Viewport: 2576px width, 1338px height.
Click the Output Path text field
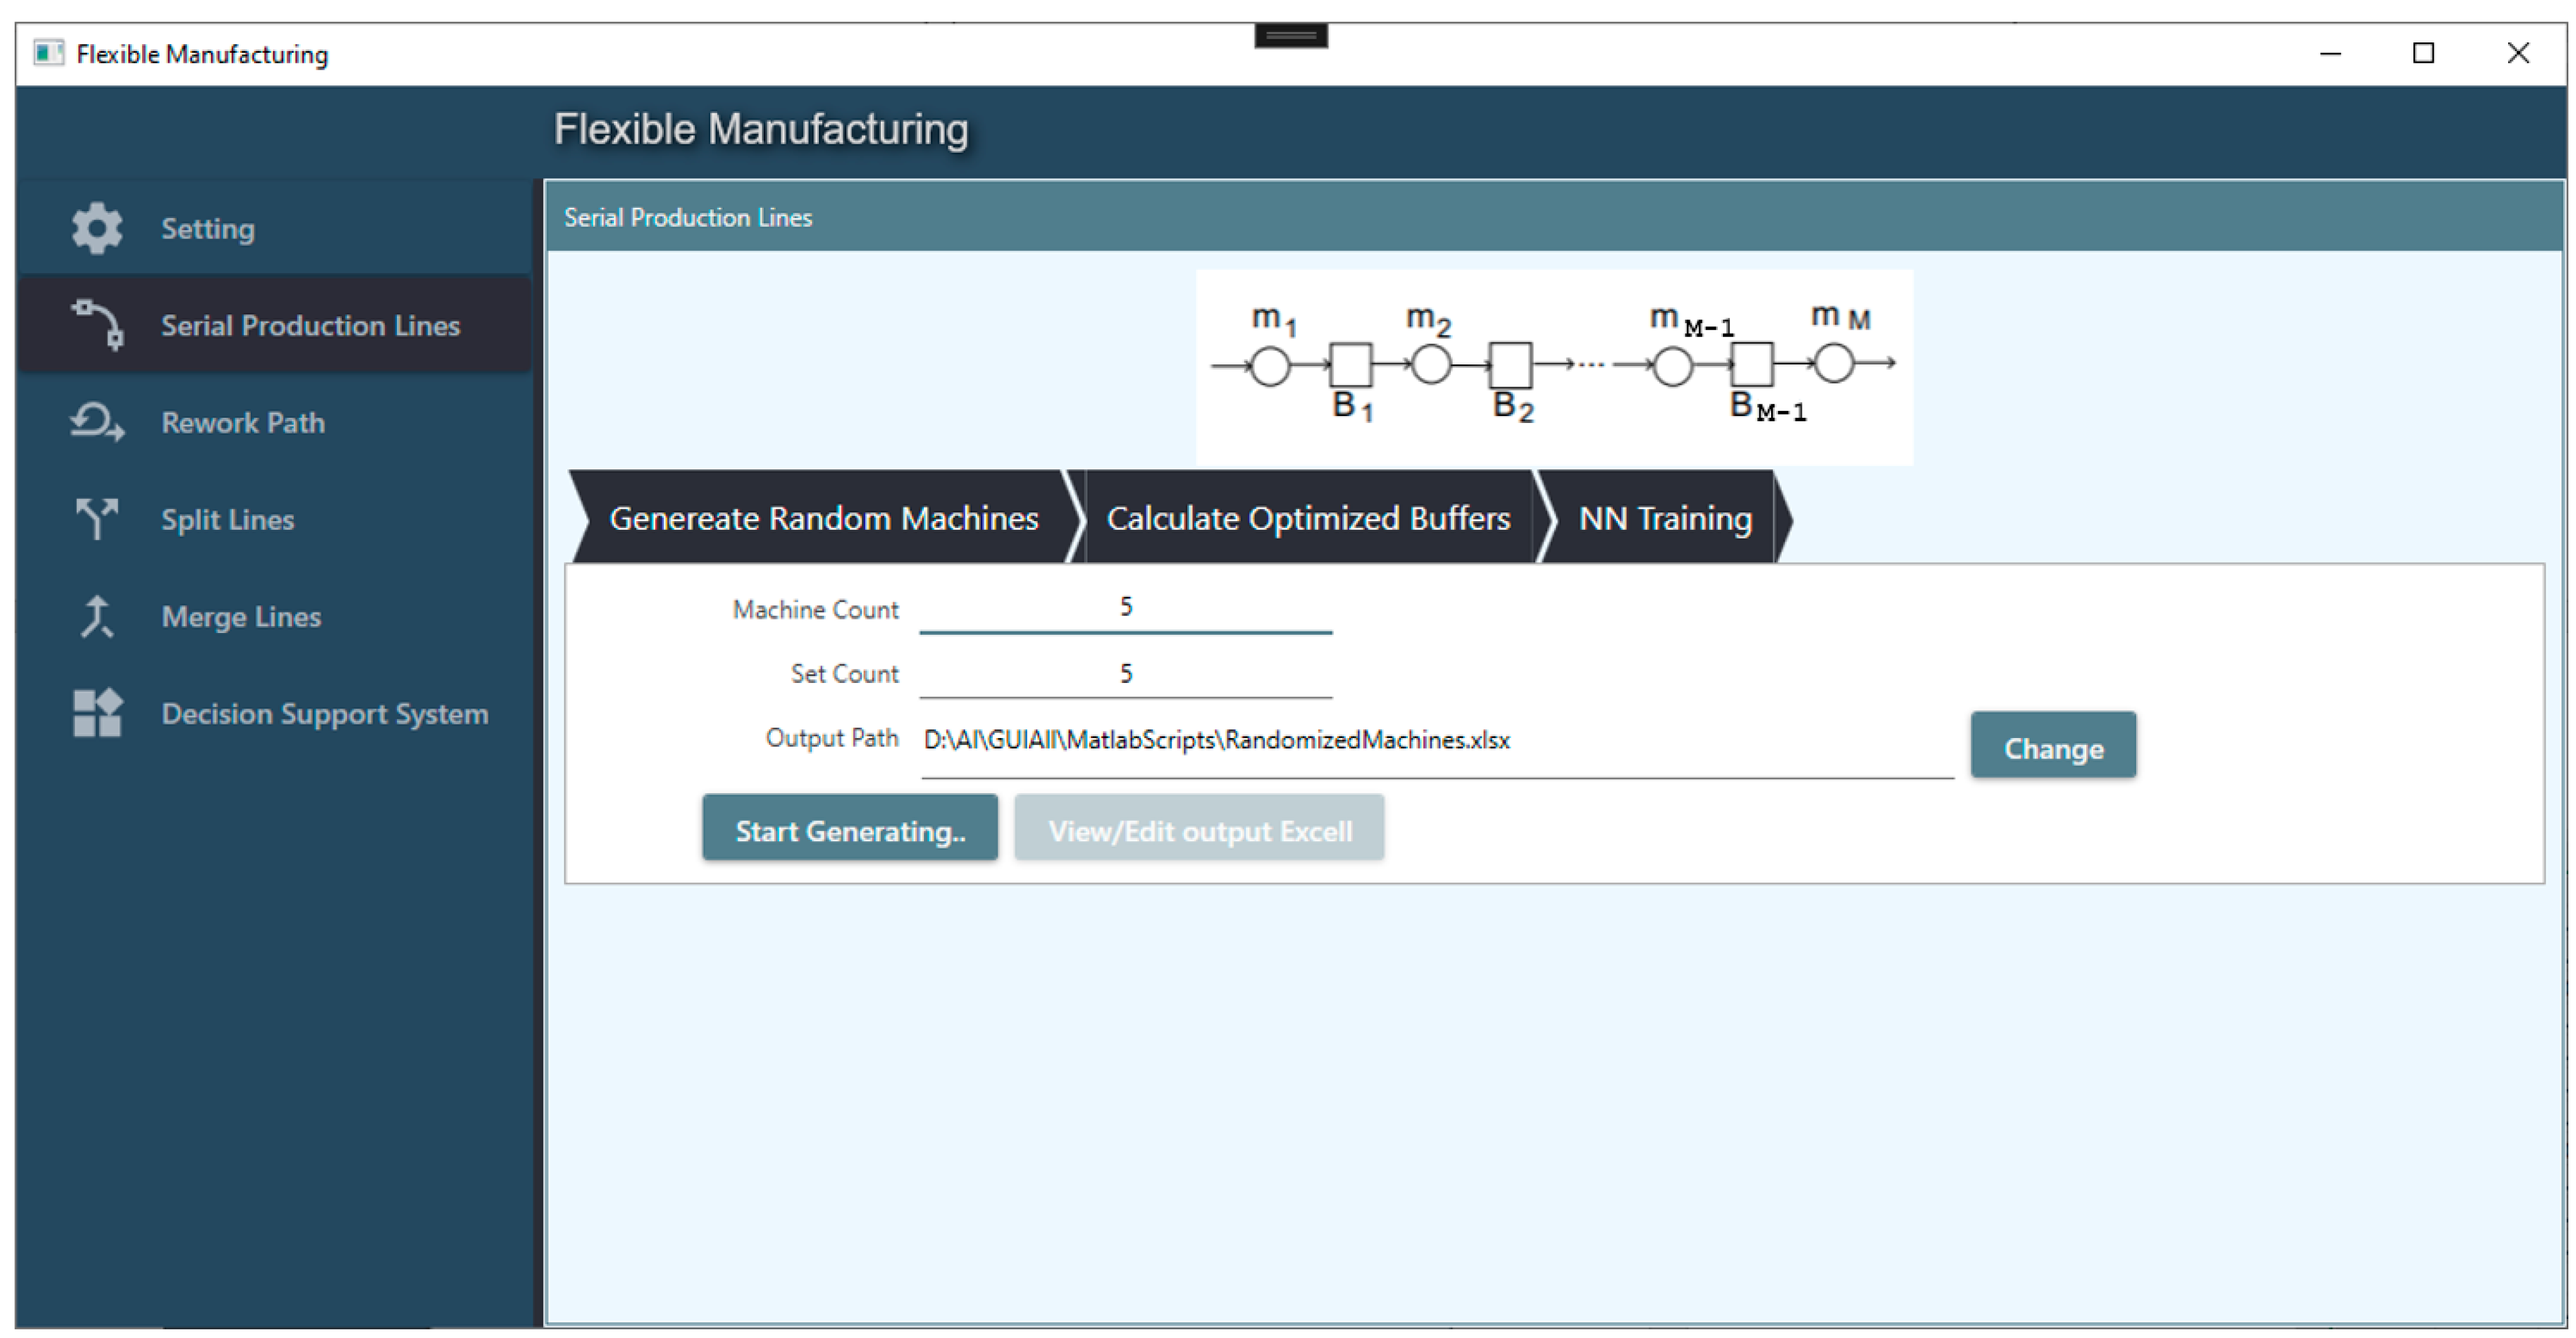[x=1435, y=741]
